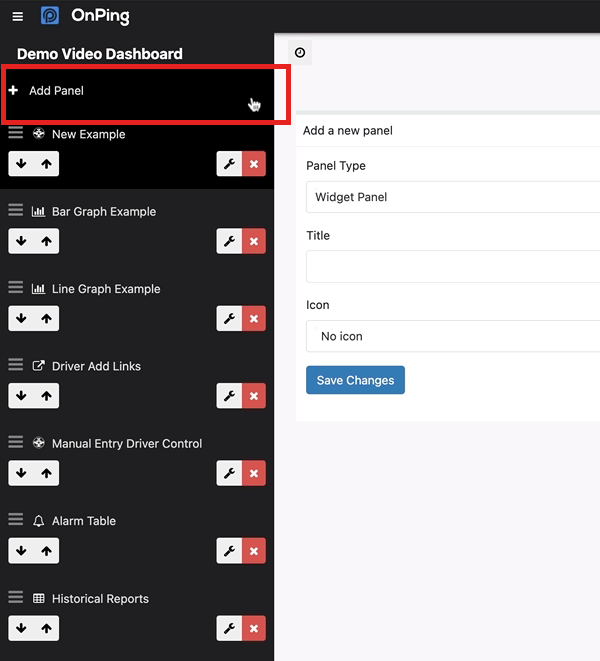Screen dimensions: 600x661
Task: Open the Historical Reports panel
Action: click(x=100, y=599)
